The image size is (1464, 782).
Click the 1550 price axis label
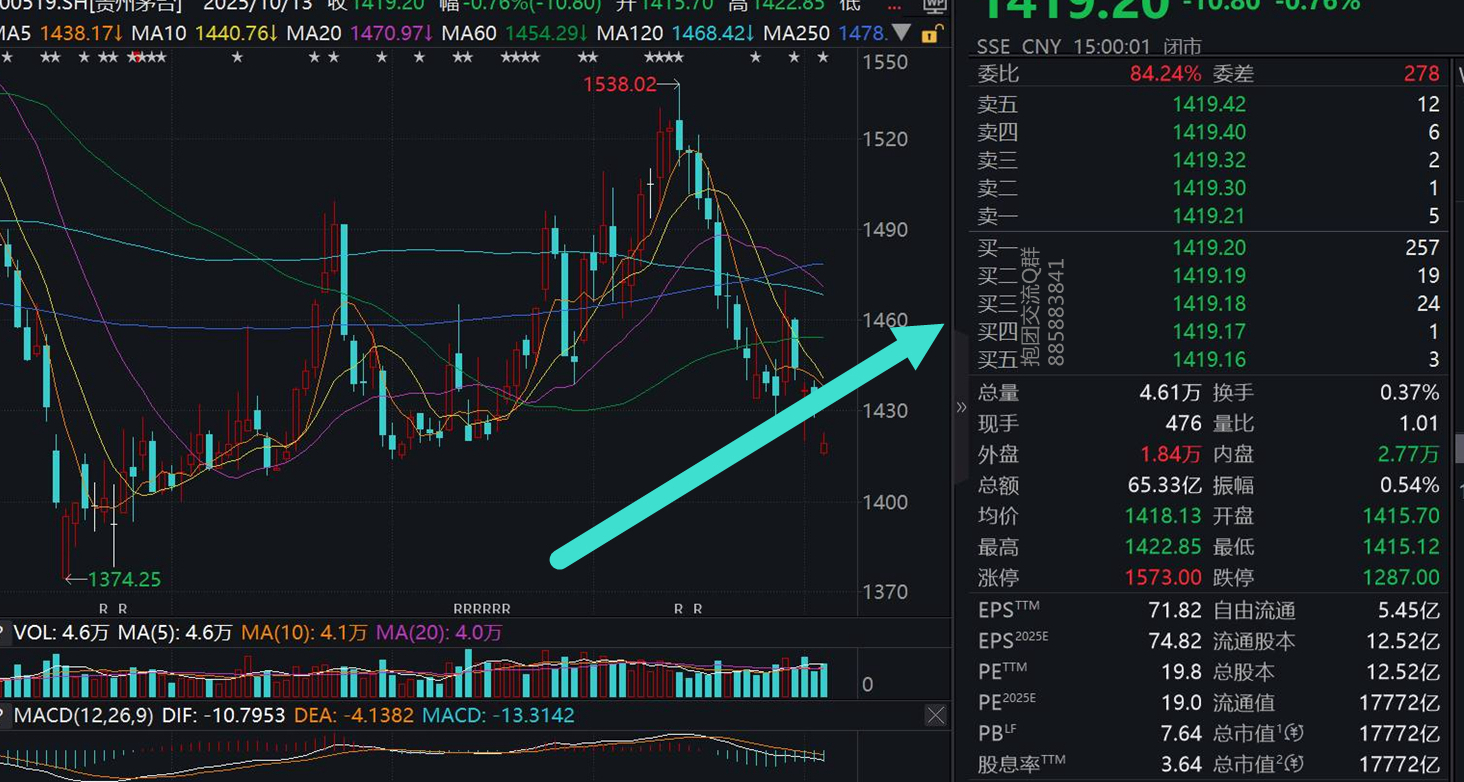(885, 62)
